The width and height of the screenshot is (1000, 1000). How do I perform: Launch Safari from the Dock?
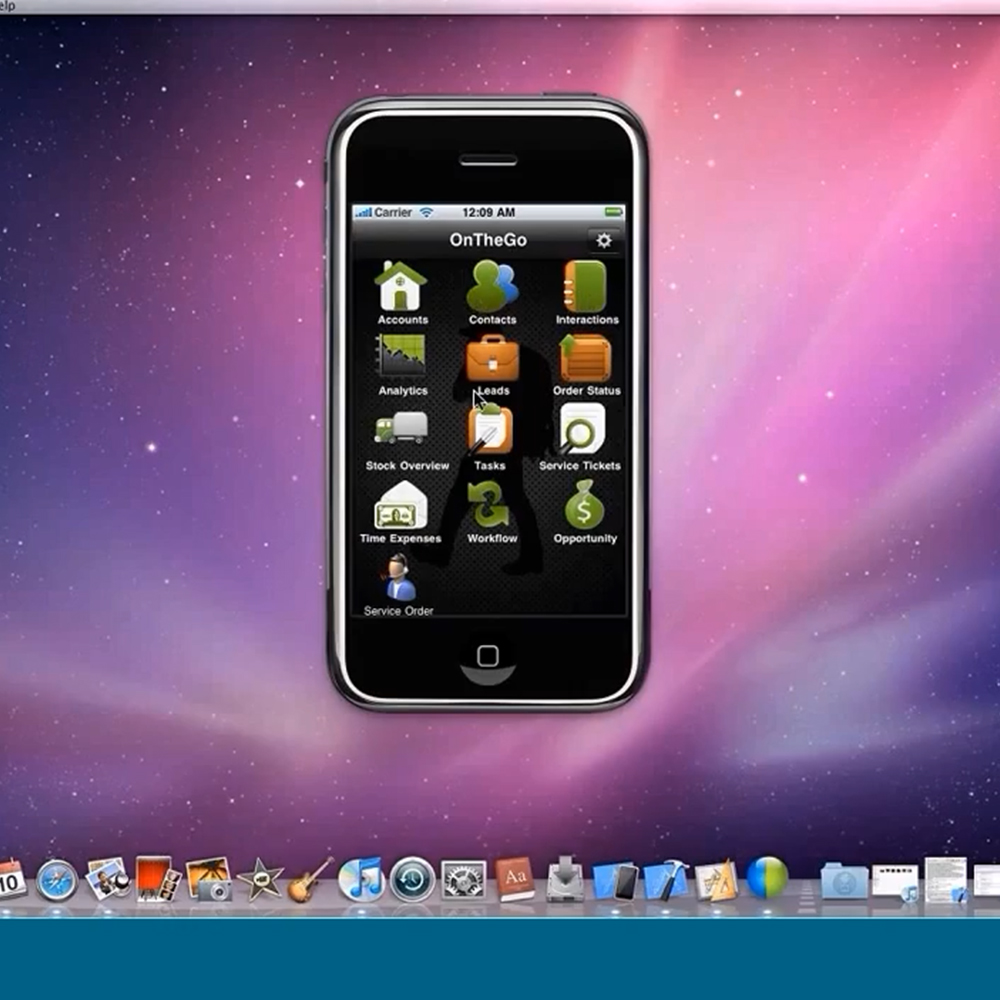(57, 881)
